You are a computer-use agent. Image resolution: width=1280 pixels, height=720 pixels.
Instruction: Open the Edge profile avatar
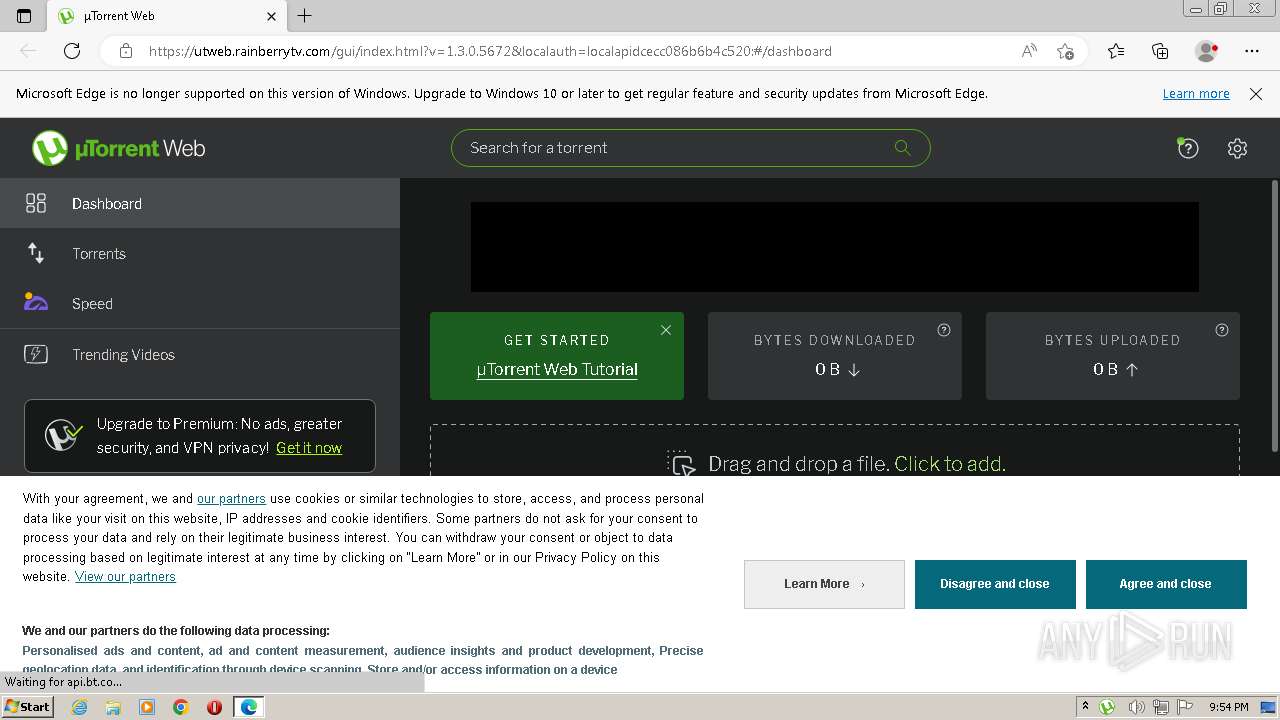tap(1207, 51)
